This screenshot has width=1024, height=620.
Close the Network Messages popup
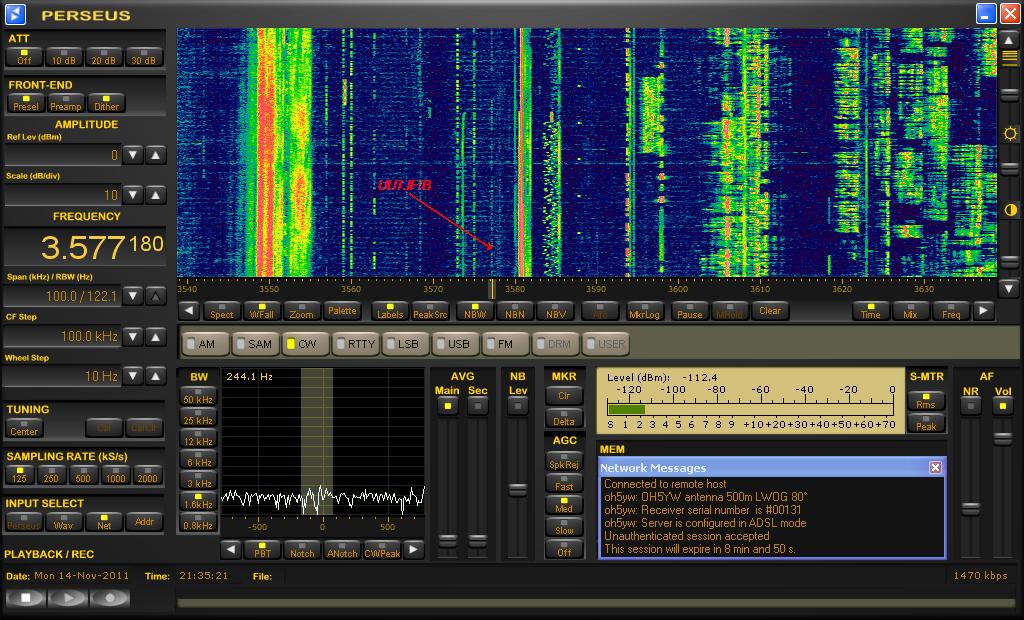click(x=935, y=467)
